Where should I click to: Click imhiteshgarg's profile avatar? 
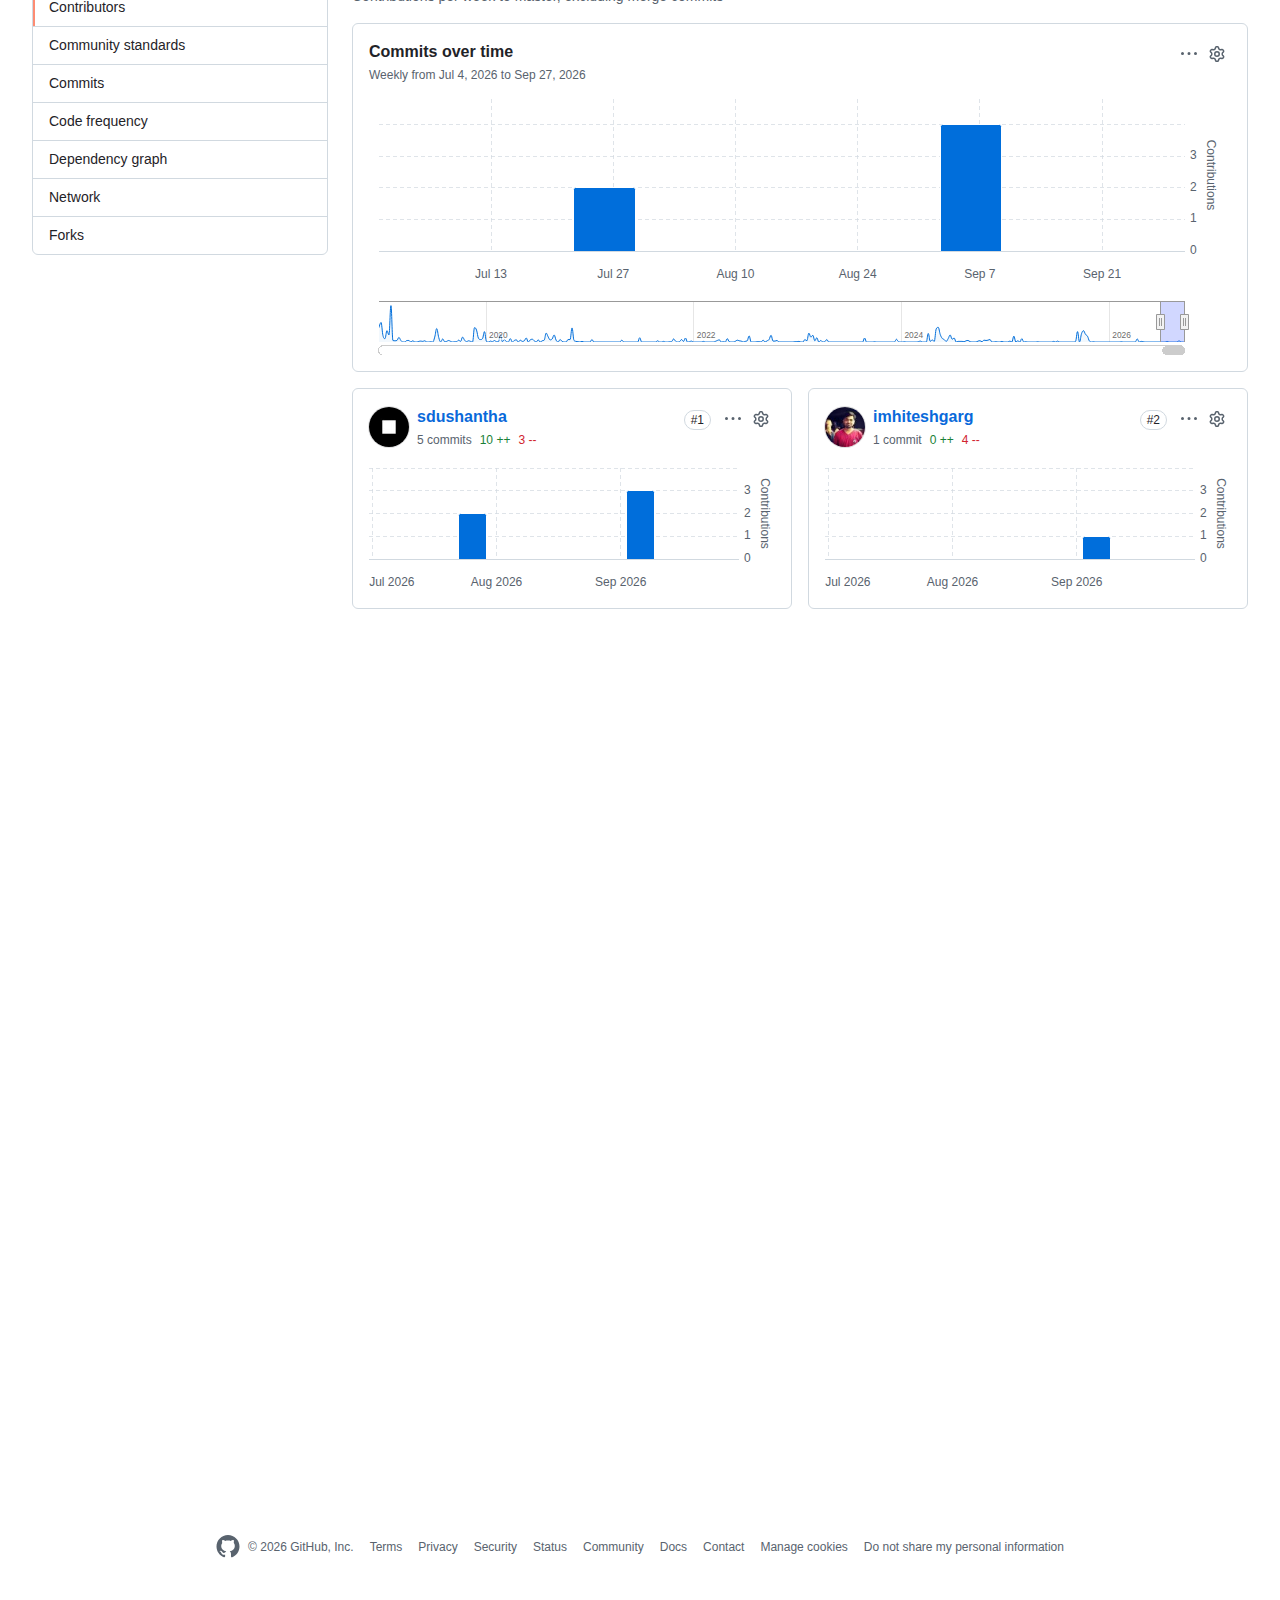coord(845,427)
